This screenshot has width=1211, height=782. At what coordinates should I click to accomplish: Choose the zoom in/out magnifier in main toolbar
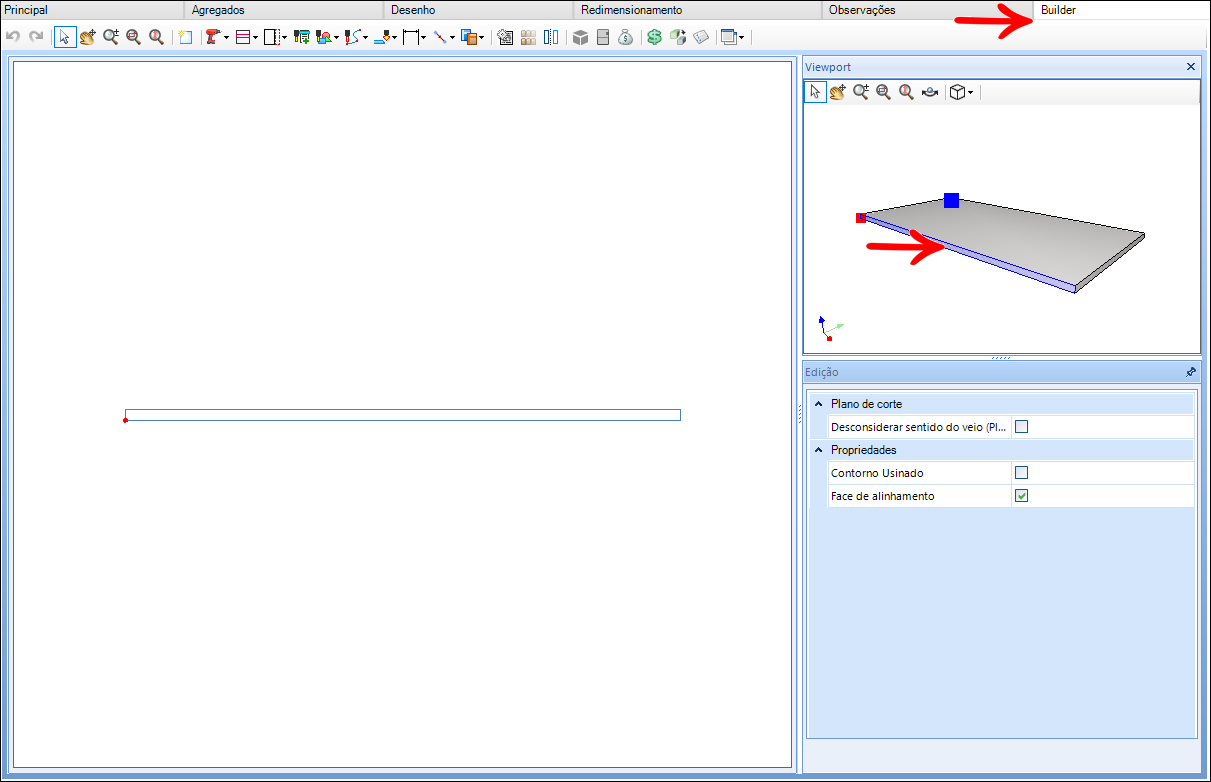coord(111,37)
